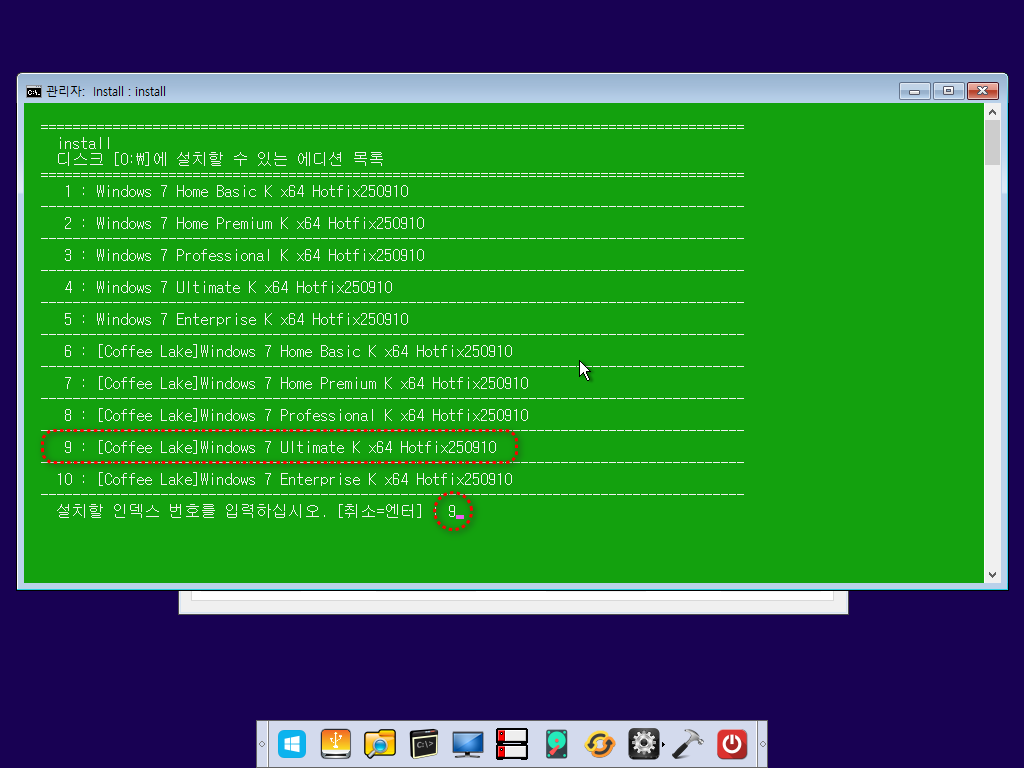This screenshot has width=1024, height=768.
Task: Click the 'install' heading text
Action: 84,144
